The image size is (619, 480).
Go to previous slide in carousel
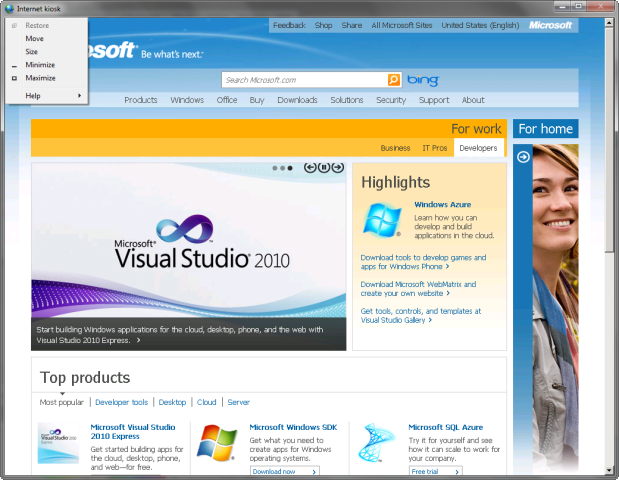(310, 168)
